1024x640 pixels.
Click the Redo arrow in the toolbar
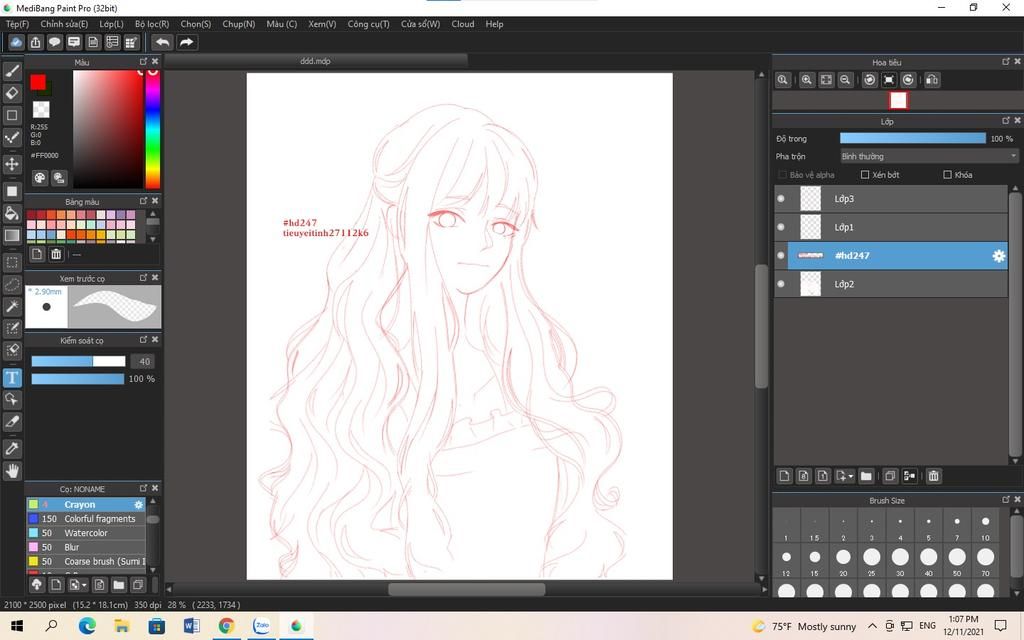point(186,42)
